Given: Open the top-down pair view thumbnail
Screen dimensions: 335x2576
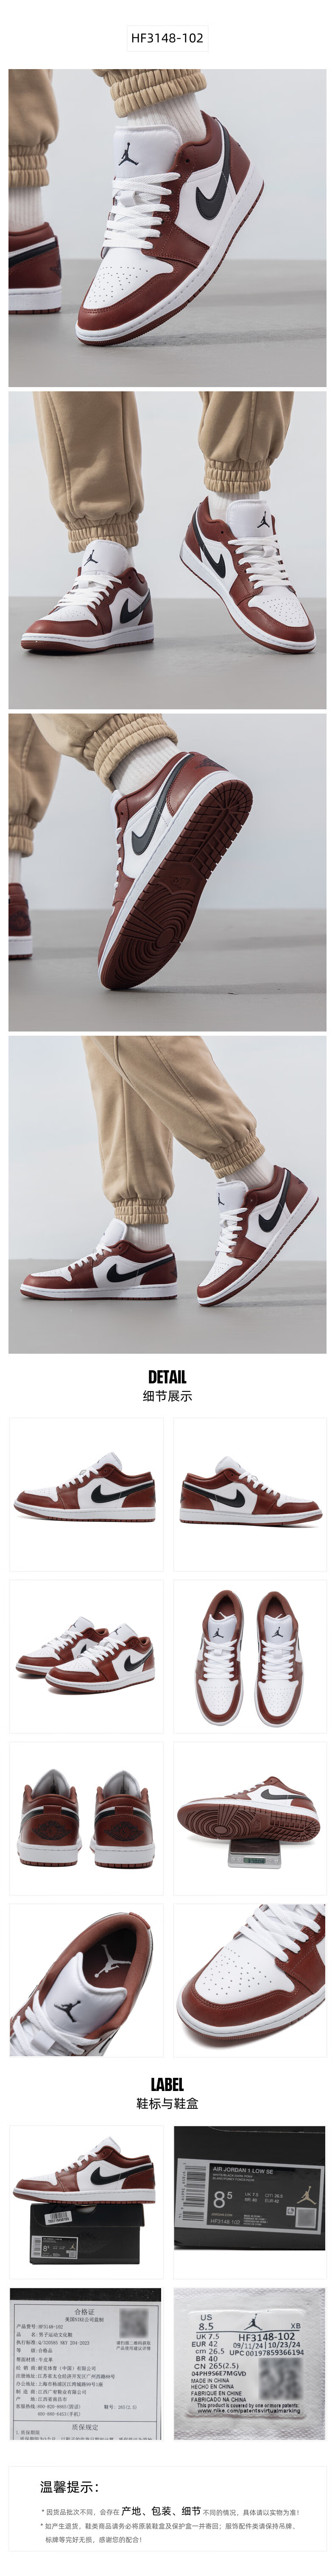Looking at the screenshot, I should [x=249, y=1656].
